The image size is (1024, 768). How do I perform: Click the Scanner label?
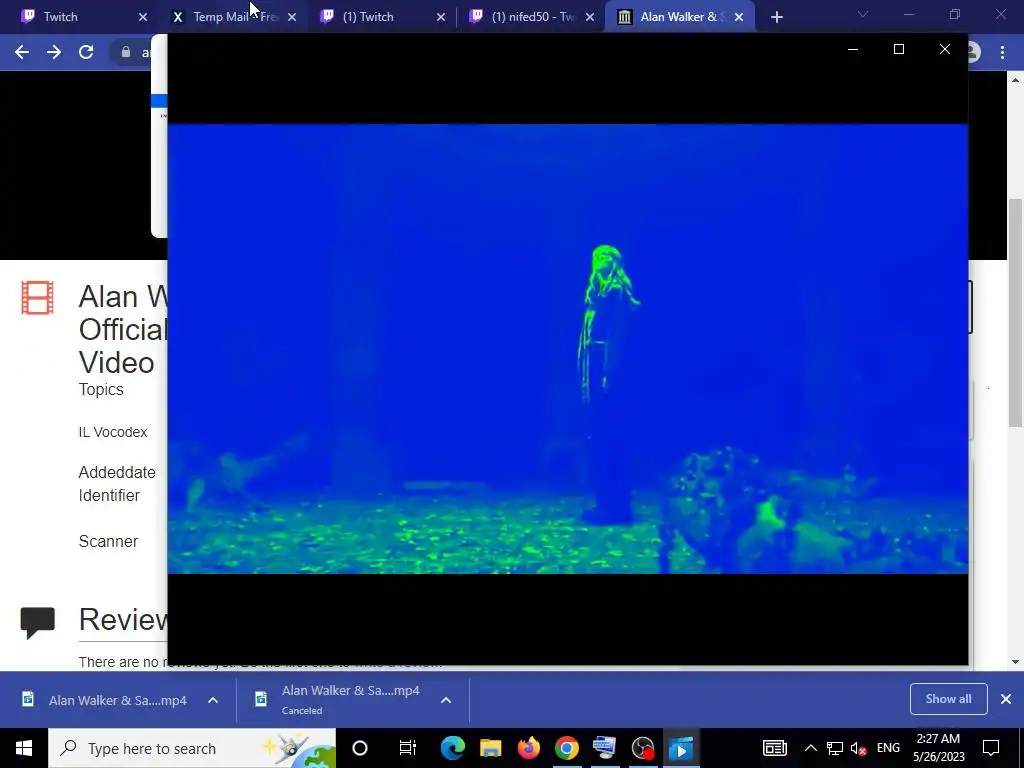108,541
